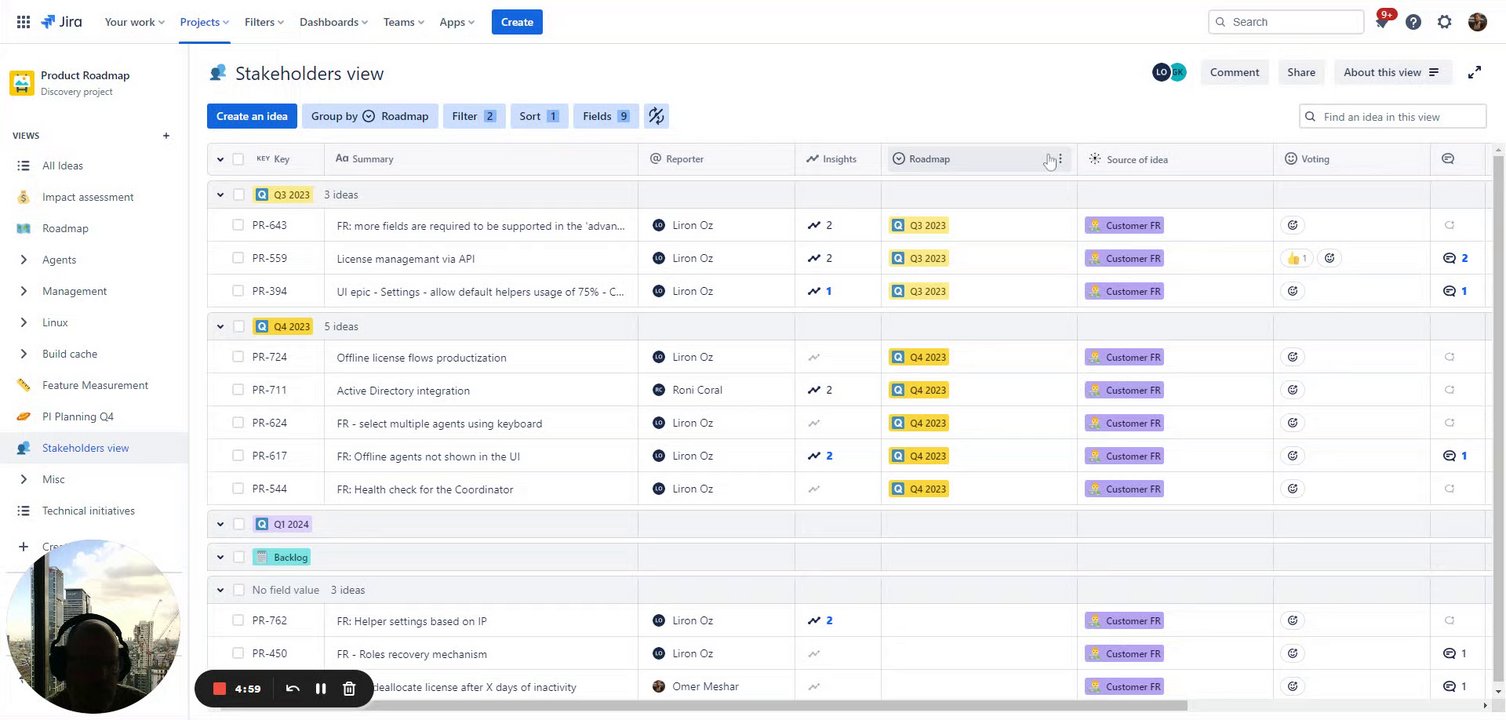The width and height of the screenshot is (1506, 720).
Task: Open the Help question mark icon
Action: coord(1413,22)
